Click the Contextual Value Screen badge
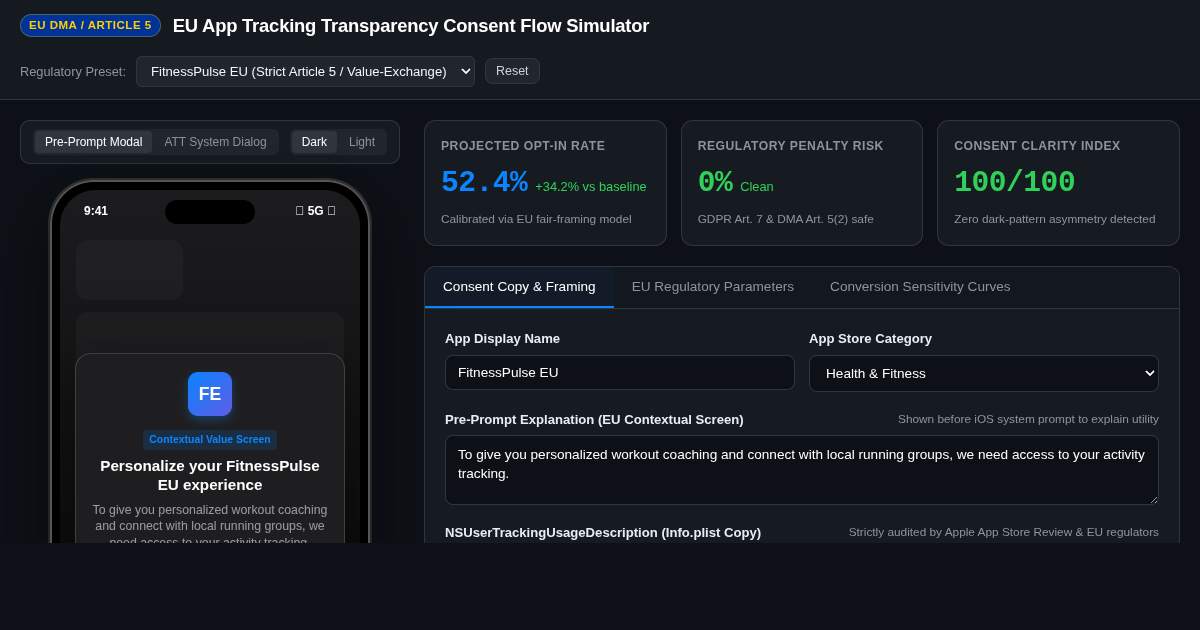This screenshot has width=1200, height=630. point(210,439)
